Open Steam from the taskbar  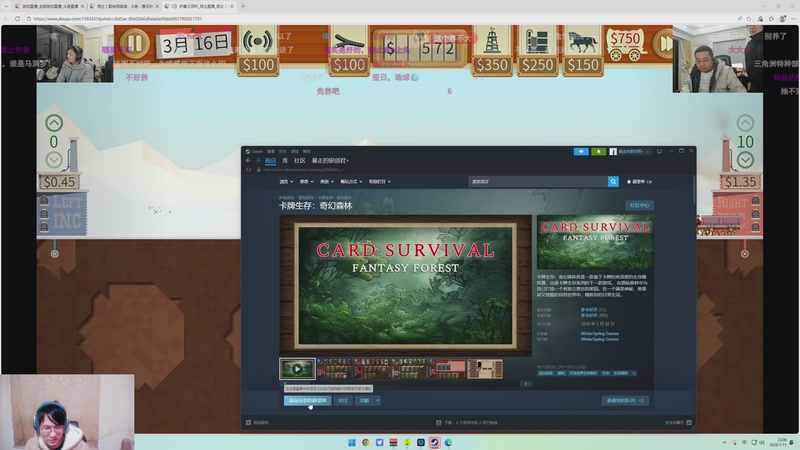(434, 442)
